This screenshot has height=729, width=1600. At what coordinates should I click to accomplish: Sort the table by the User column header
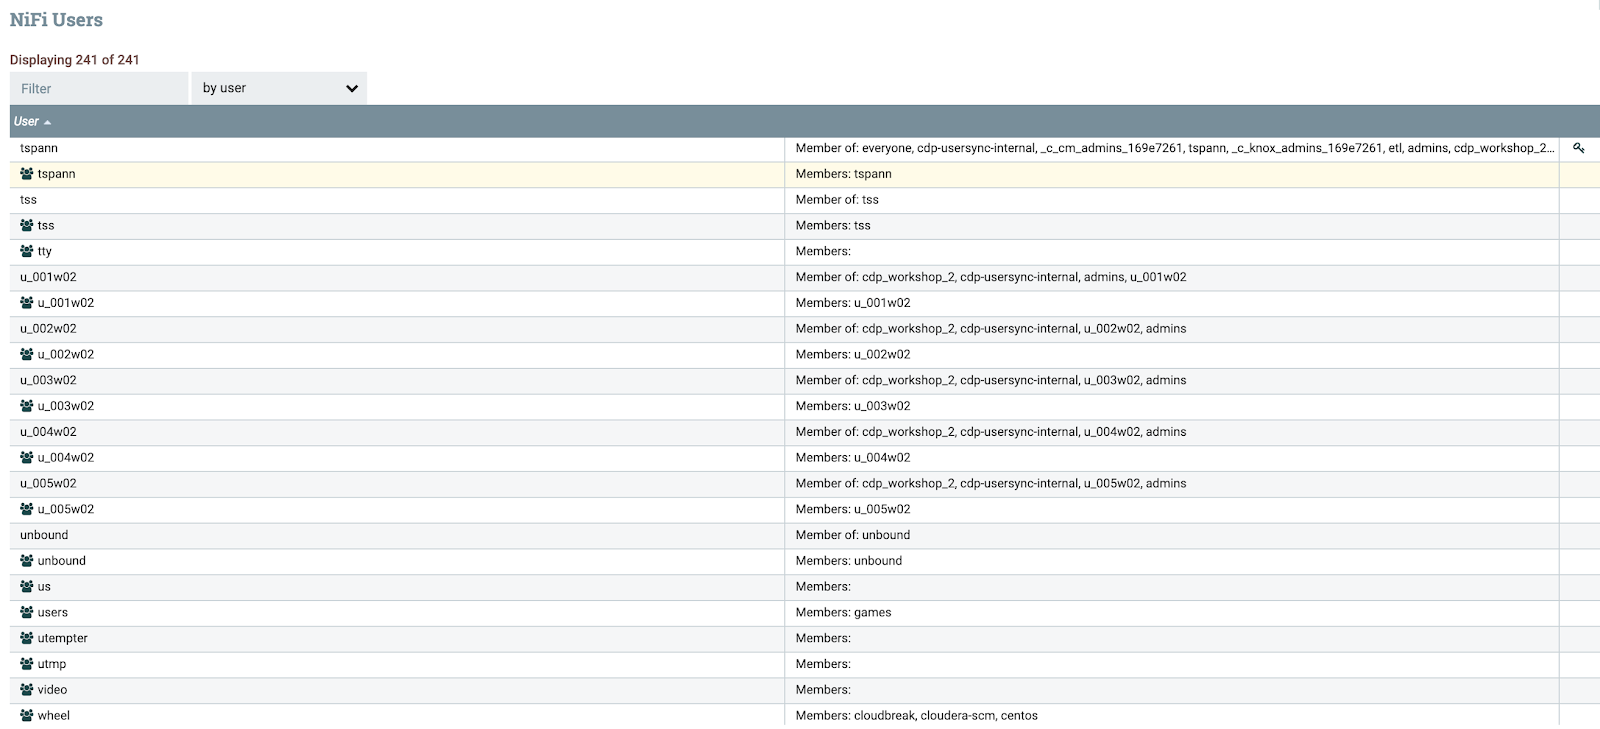click(26, 121)
